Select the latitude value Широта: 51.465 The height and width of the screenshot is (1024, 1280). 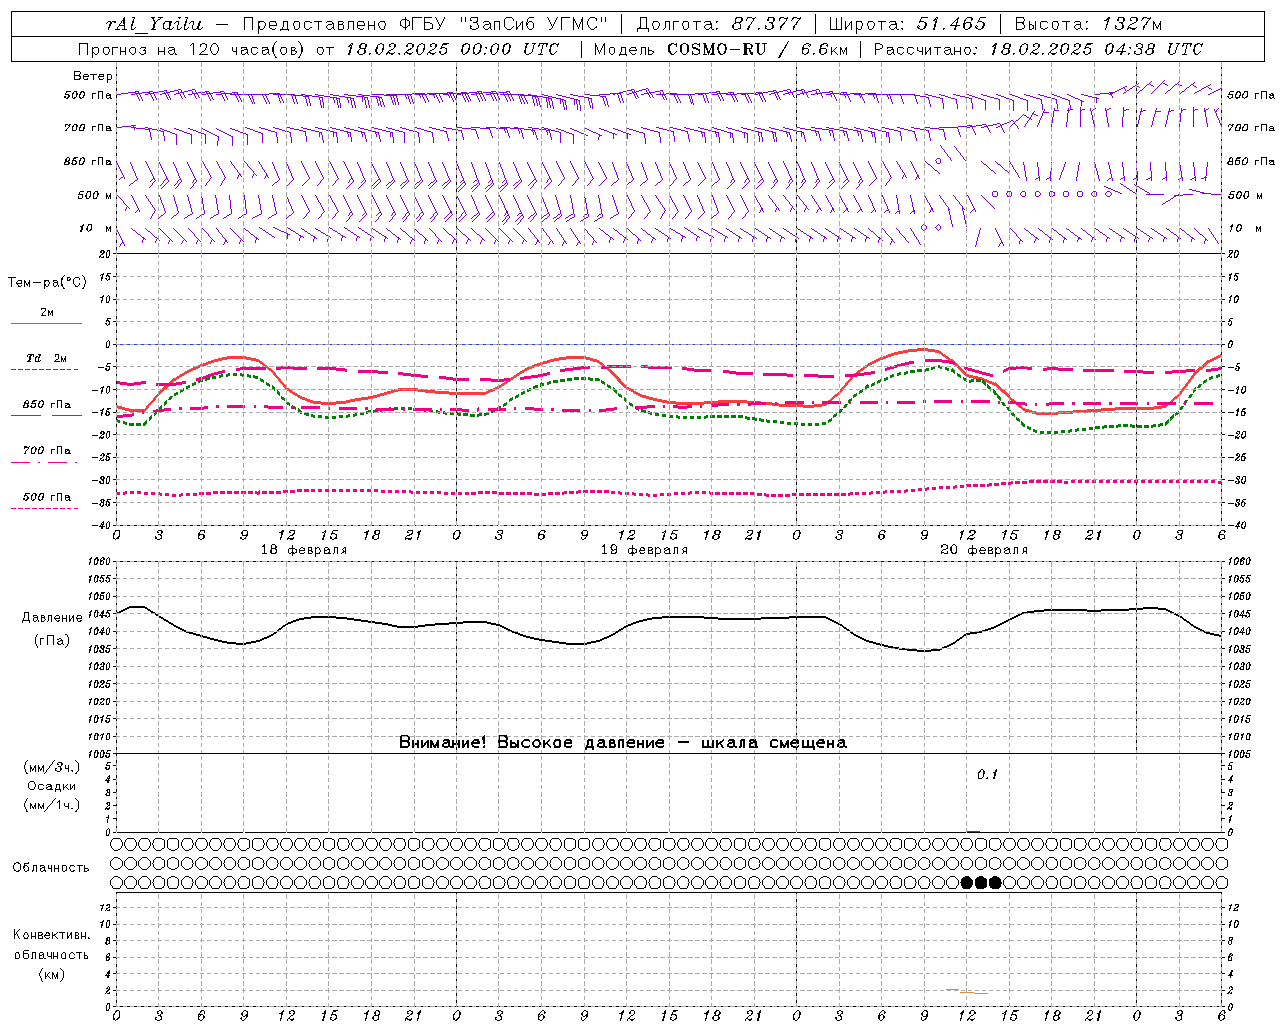(908, 24)
